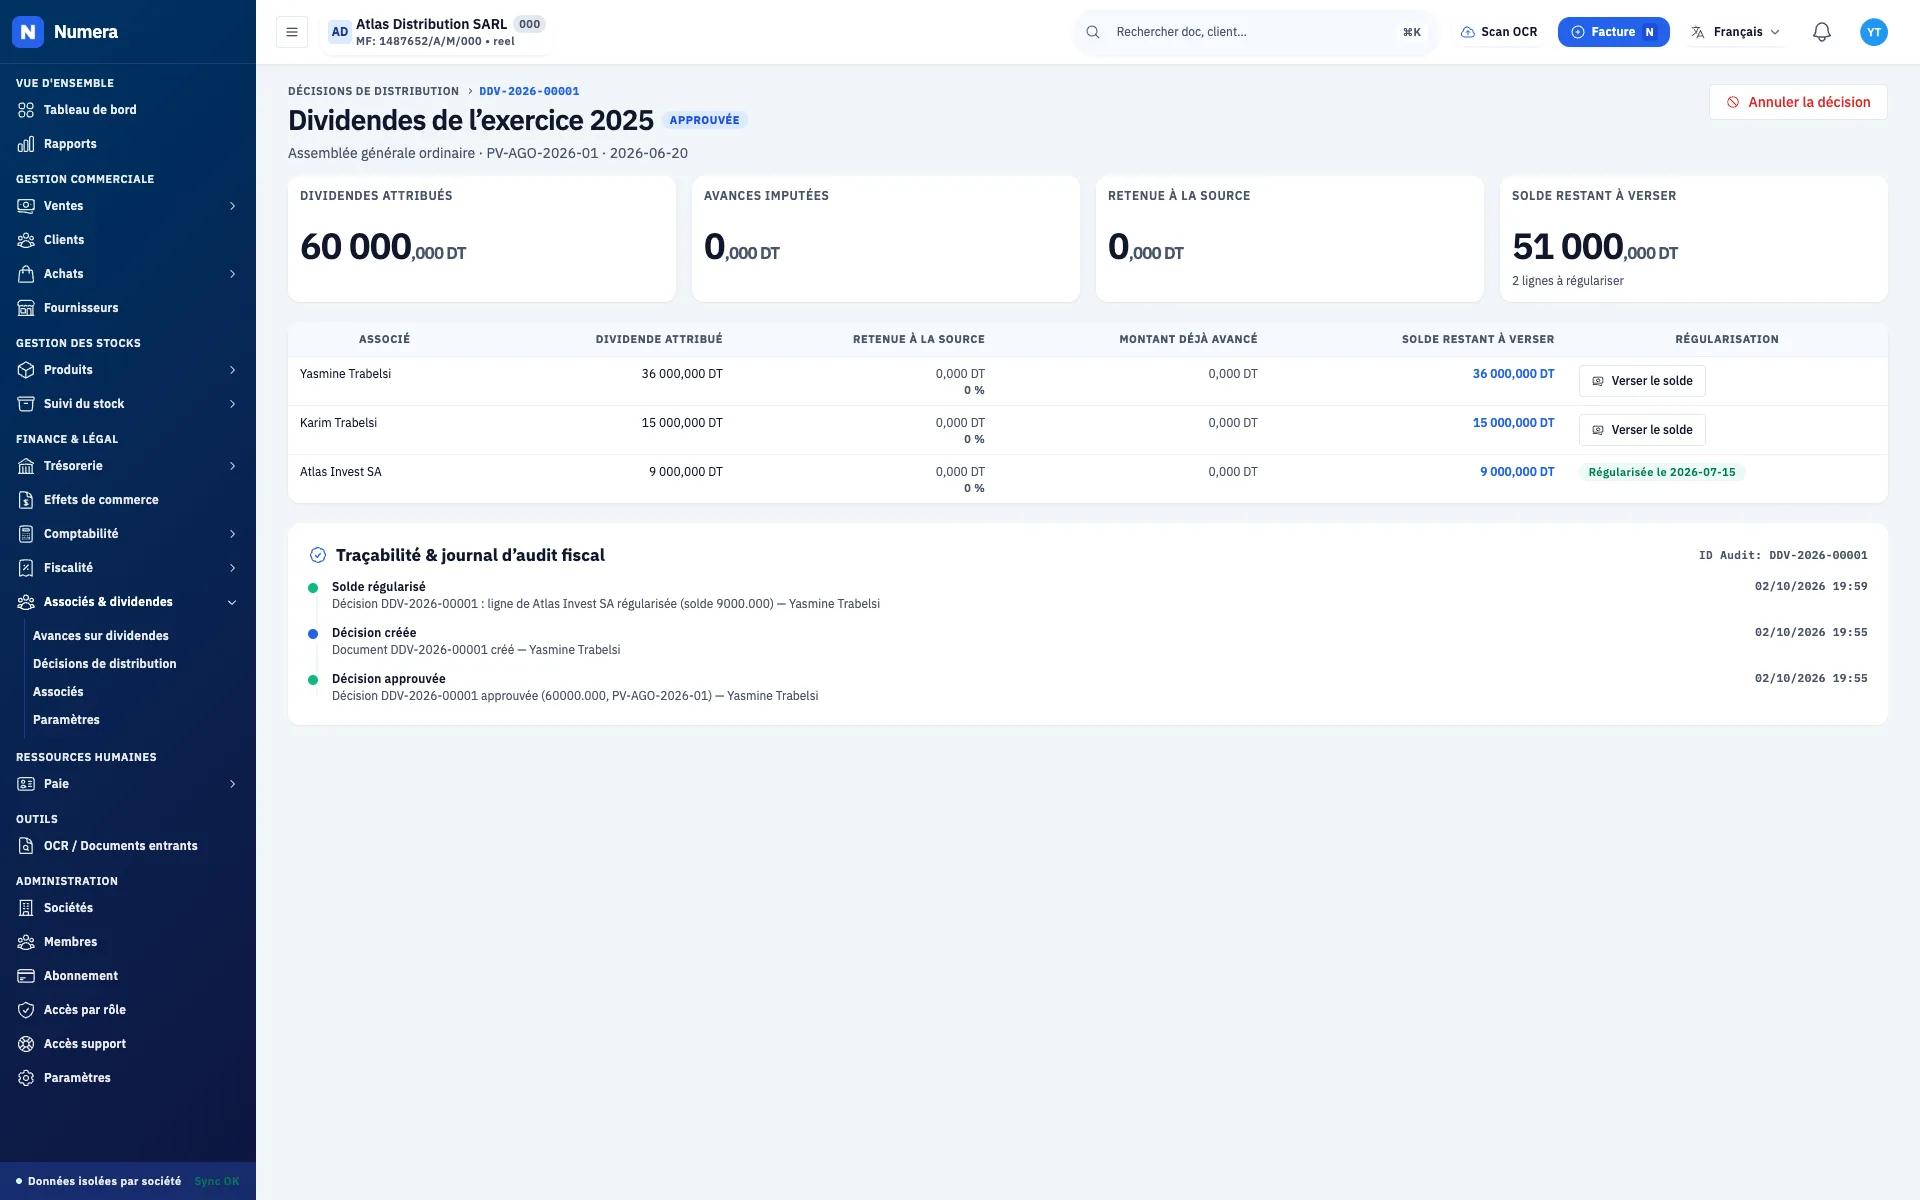
Task: Click the Numera logo icon
Action: point(28,32)
